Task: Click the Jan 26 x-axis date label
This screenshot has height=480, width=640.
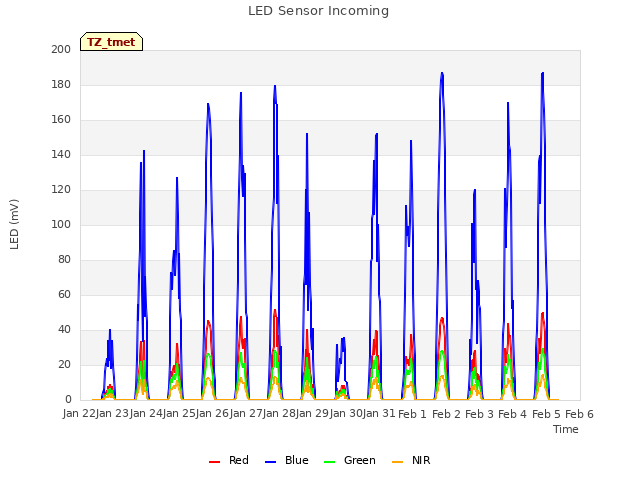Action: click(212, 414)
